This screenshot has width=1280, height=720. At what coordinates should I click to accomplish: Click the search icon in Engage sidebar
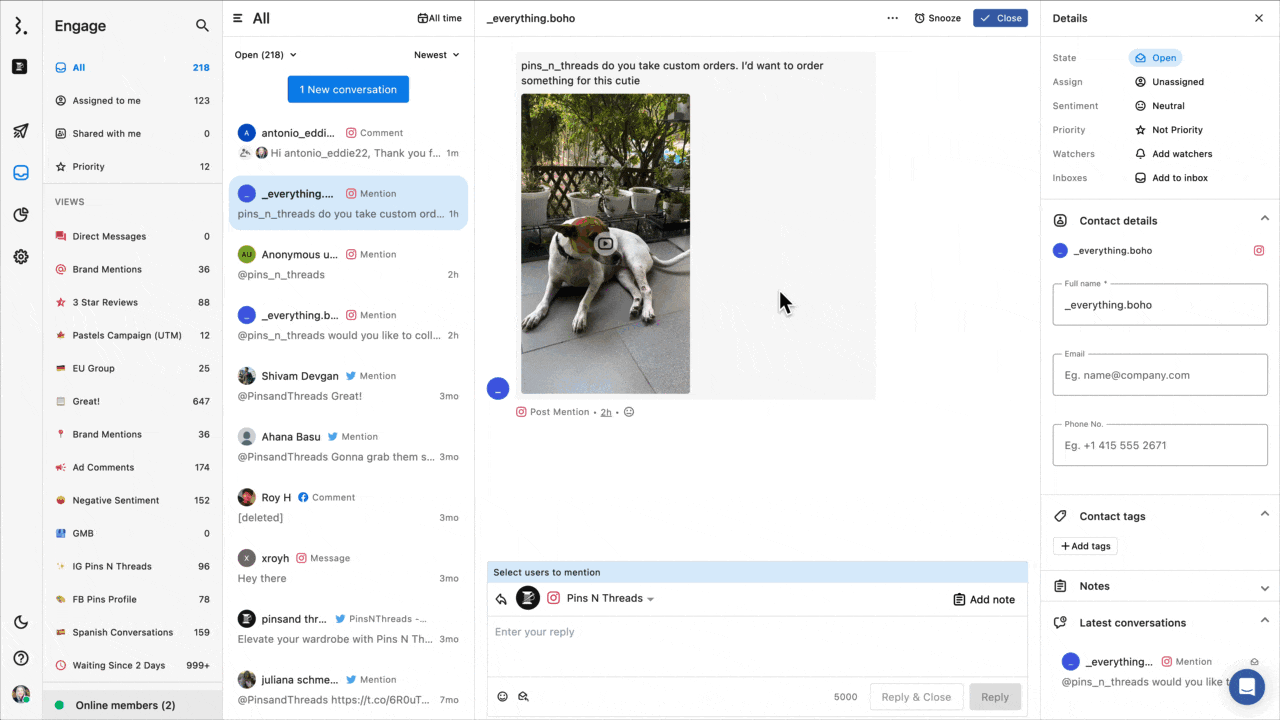coord(202,26)
